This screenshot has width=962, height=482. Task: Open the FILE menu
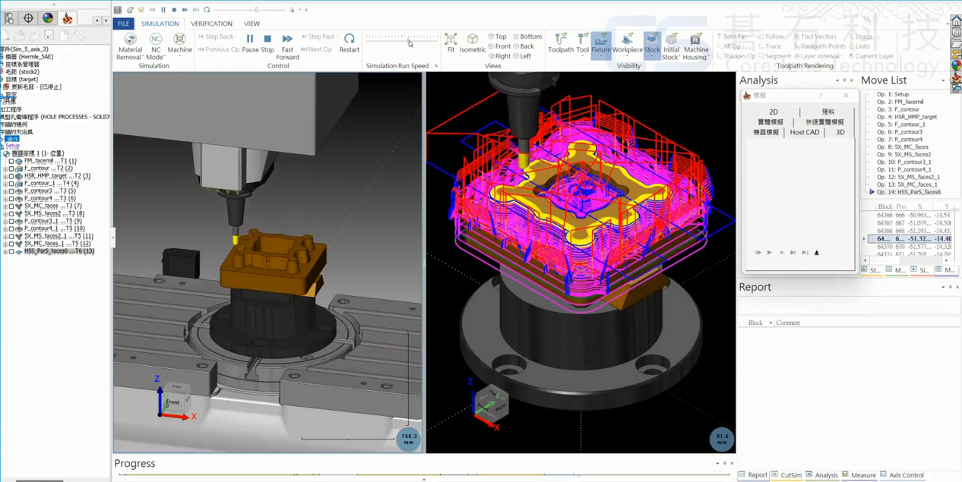[x=123, y=24]
